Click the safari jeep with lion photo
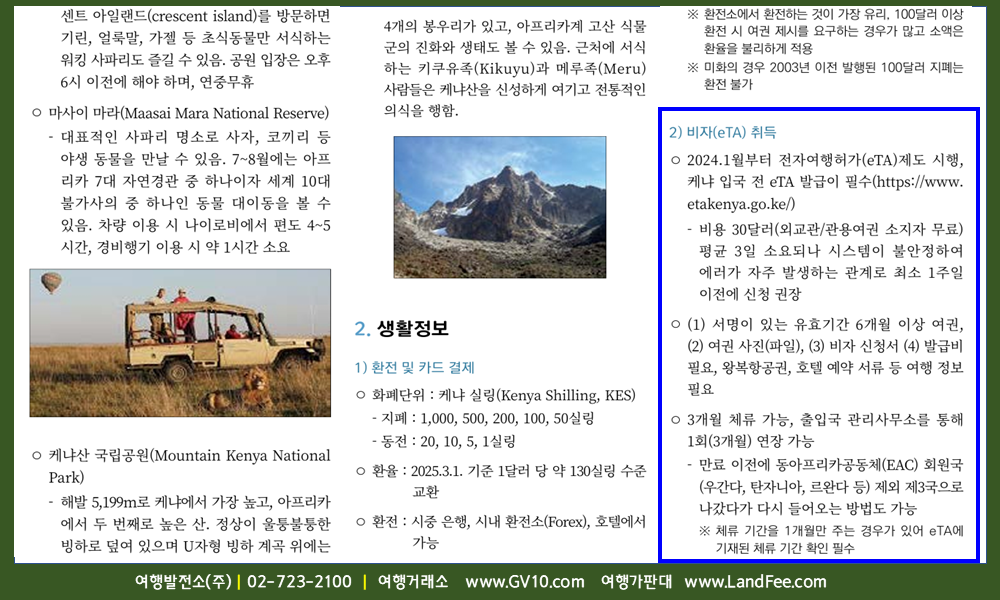This screenshot has height=600, width=1000. (180, 343)
